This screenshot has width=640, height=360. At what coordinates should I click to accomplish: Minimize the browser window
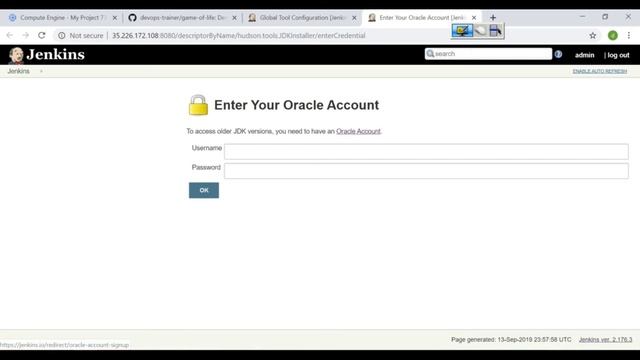point(582,17)
